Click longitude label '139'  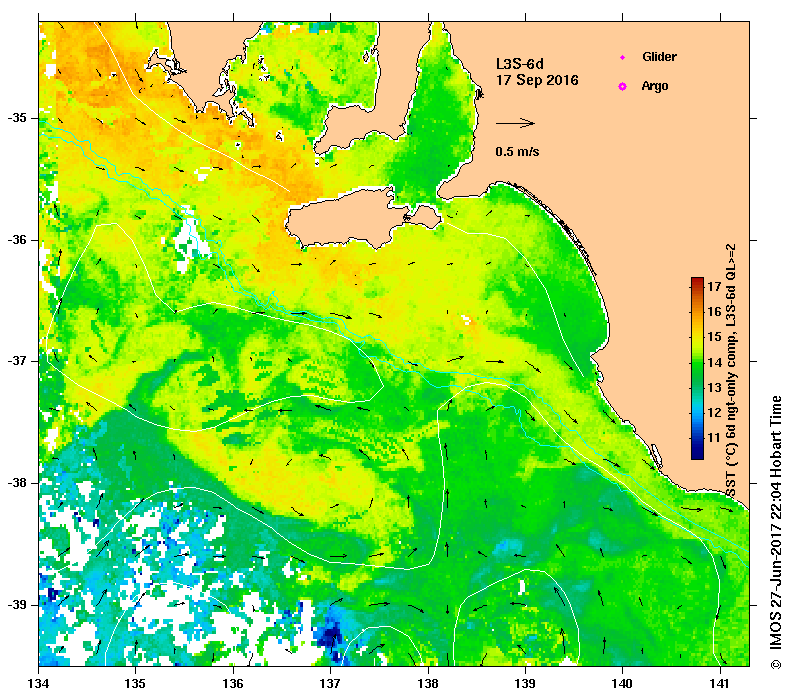(526, 684)
